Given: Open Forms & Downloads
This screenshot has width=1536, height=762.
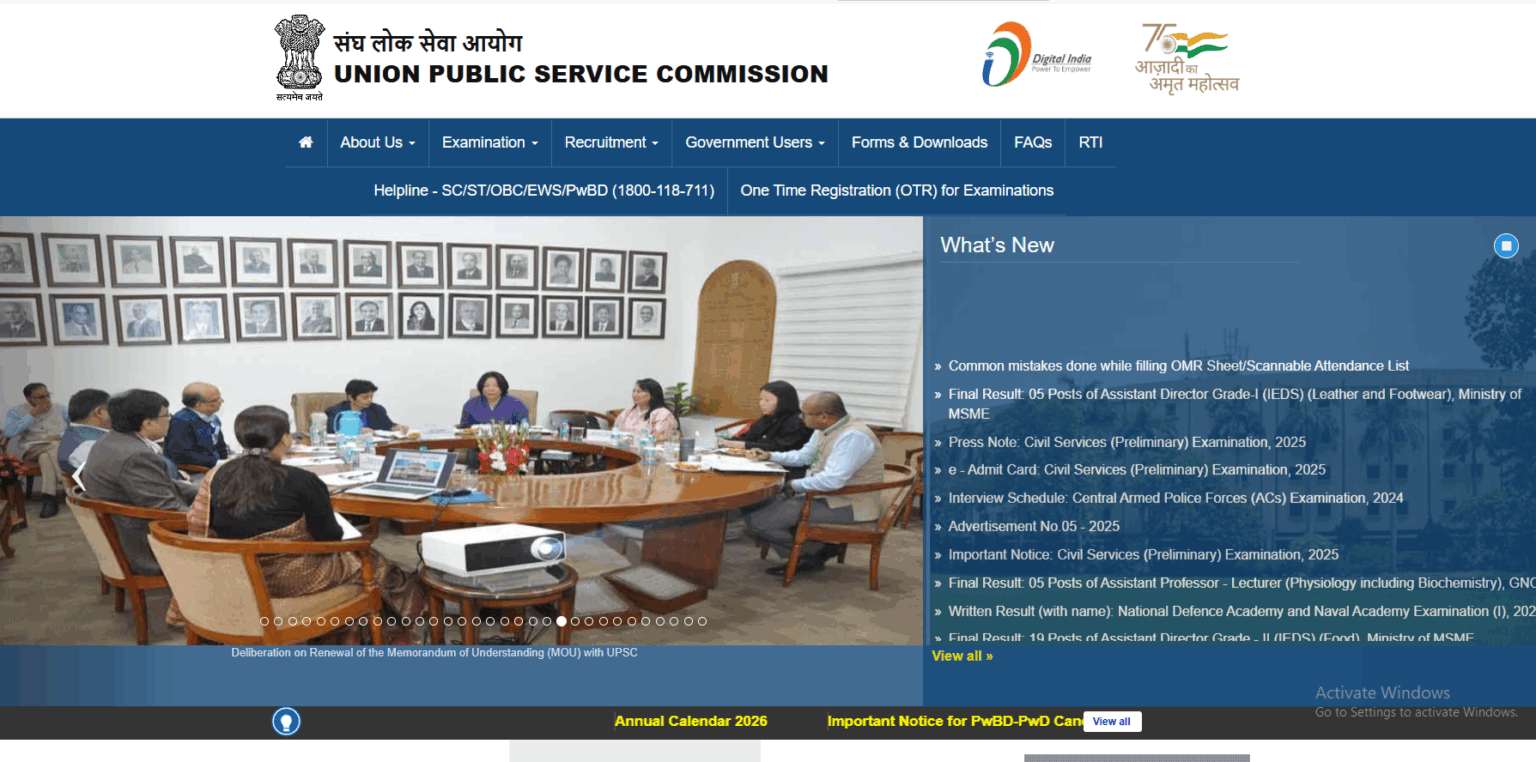Looking at the screenshot, I should click(919, 142).
